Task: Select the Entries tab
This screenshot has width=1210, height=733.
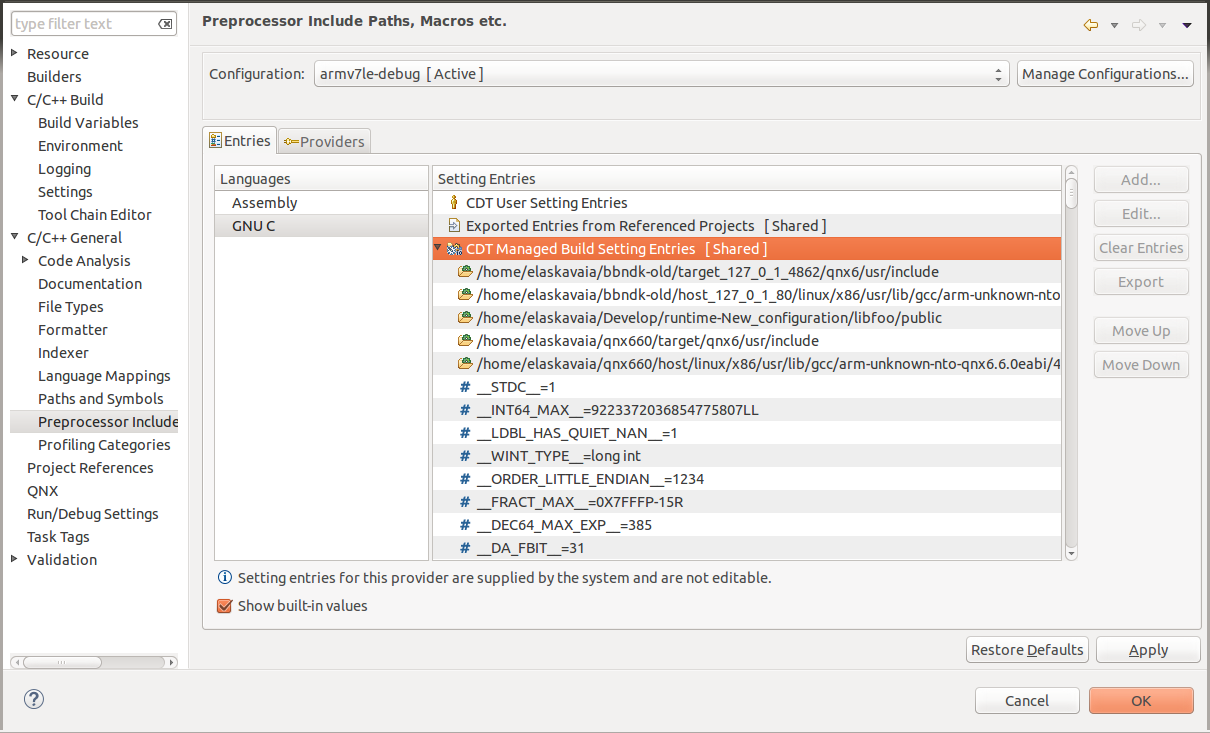Action: [x=240, y=141]
